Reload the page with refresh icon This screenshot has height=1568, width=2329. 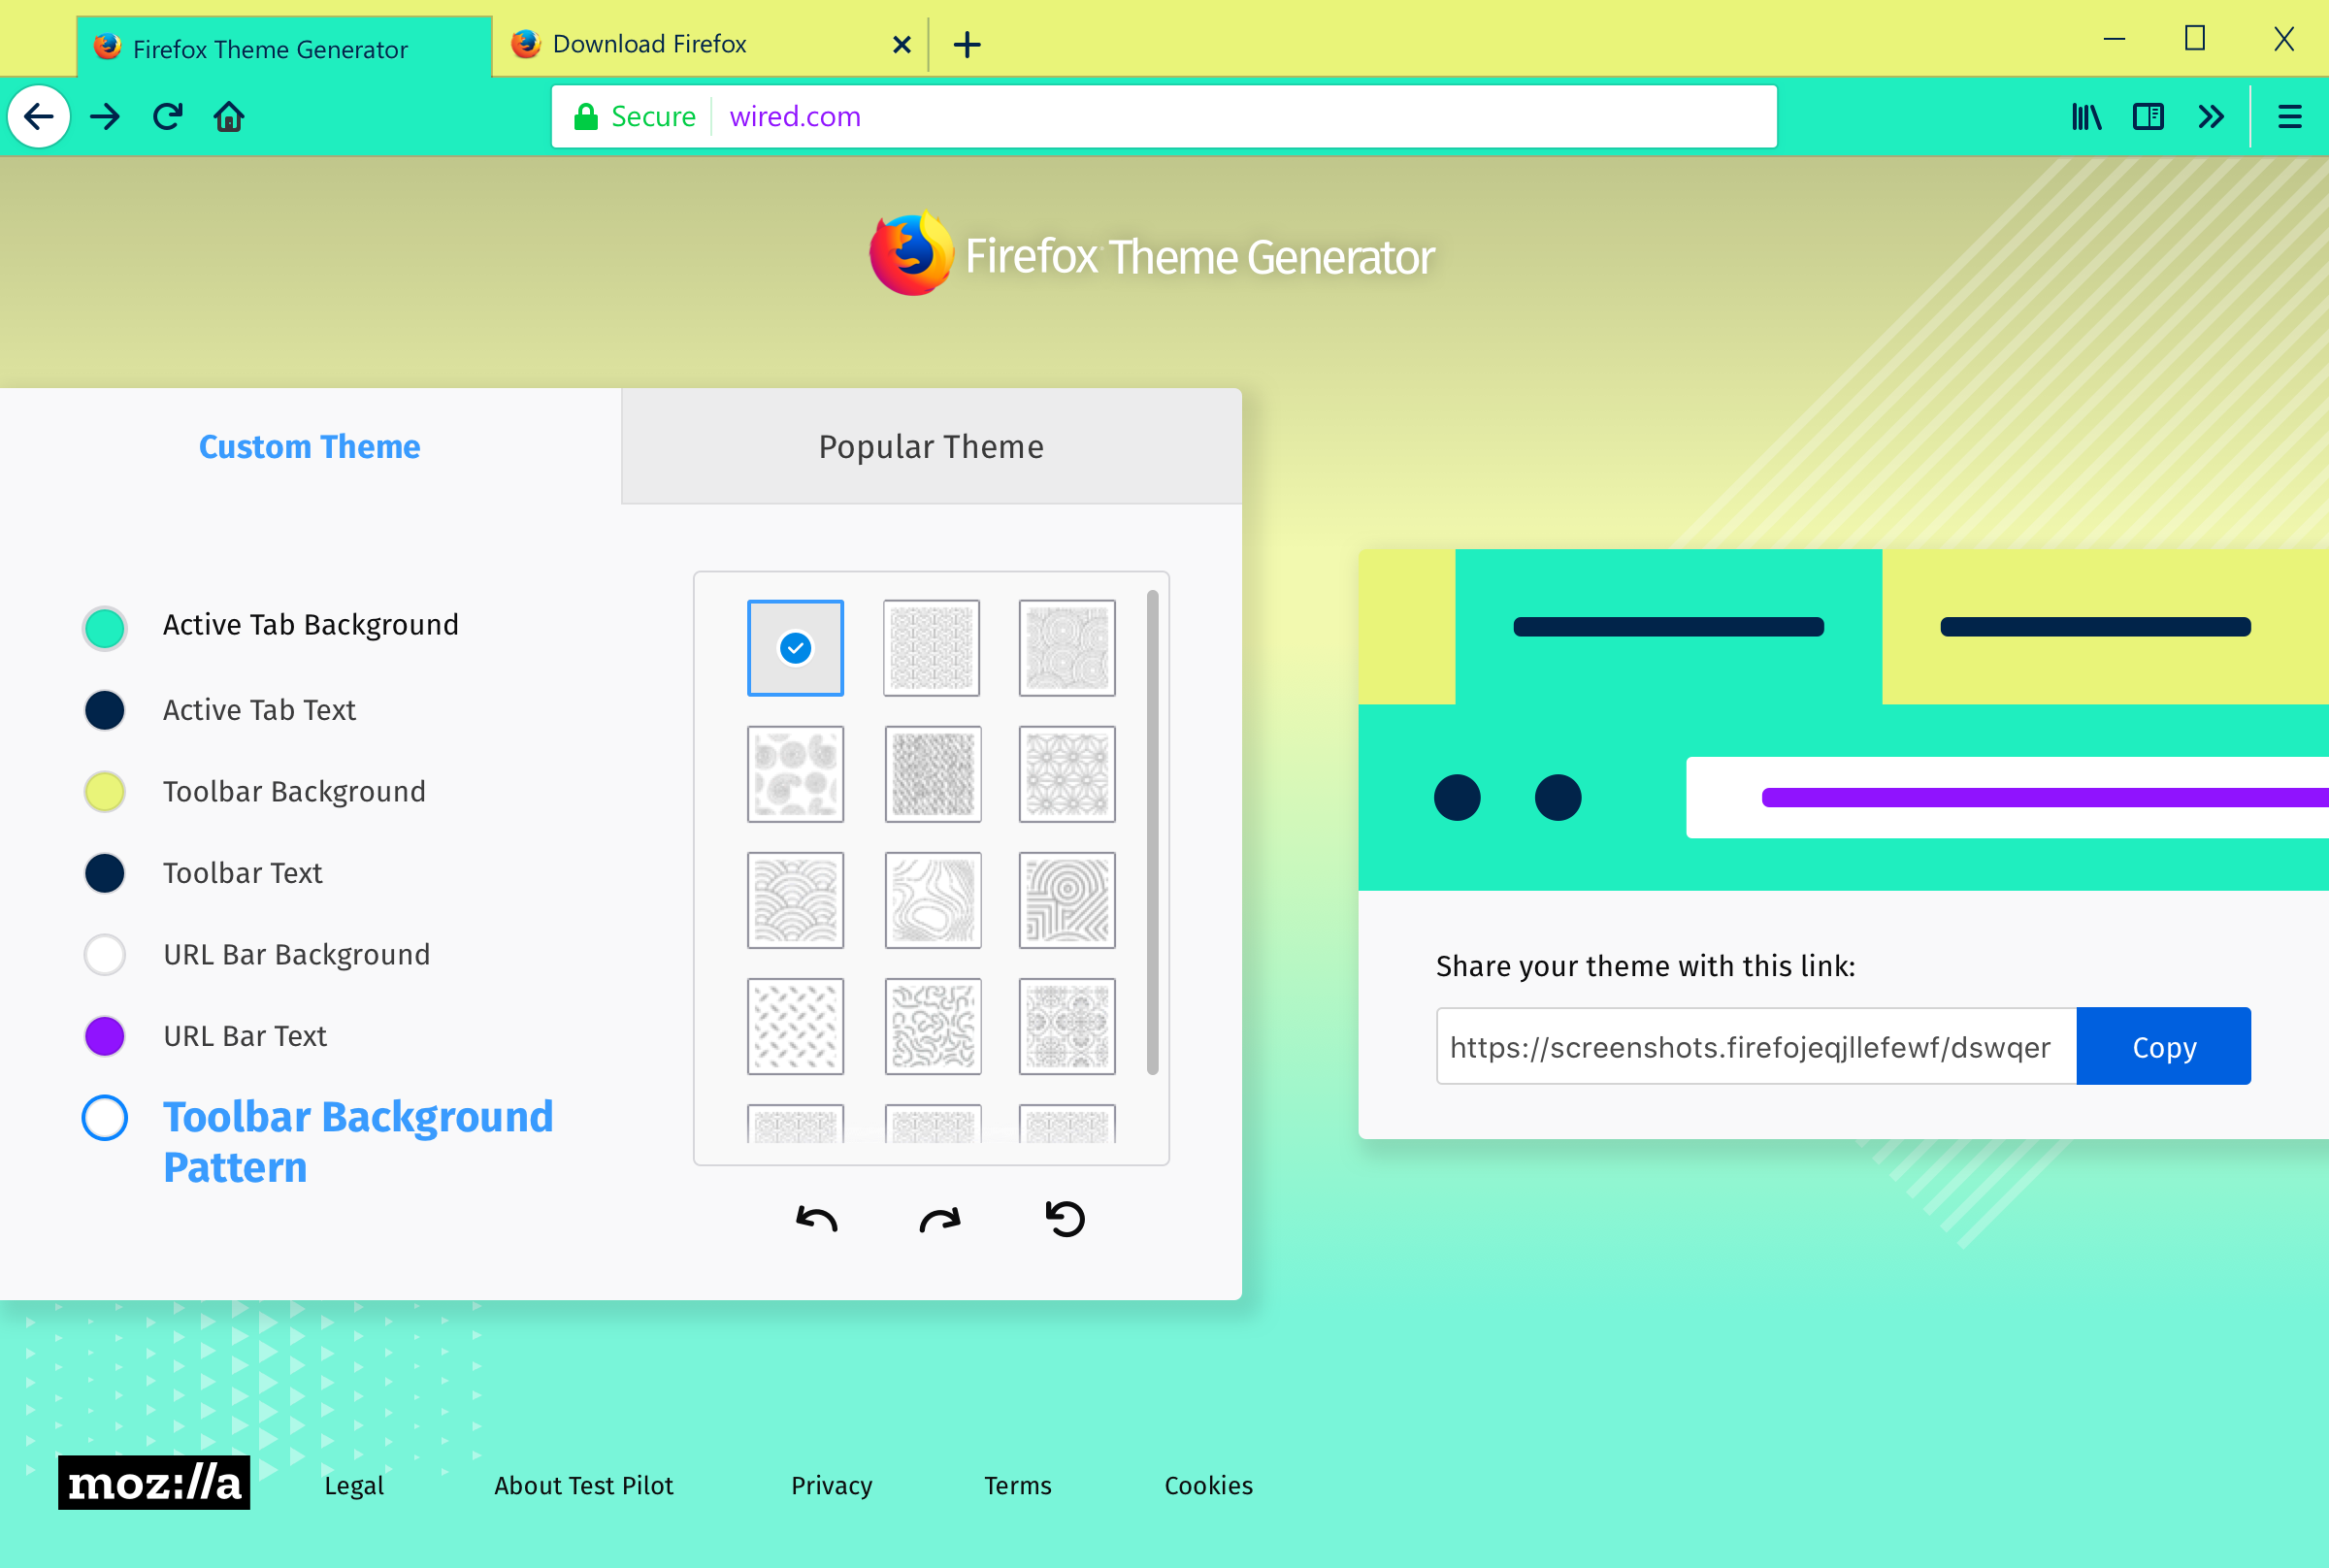point(167,117)
